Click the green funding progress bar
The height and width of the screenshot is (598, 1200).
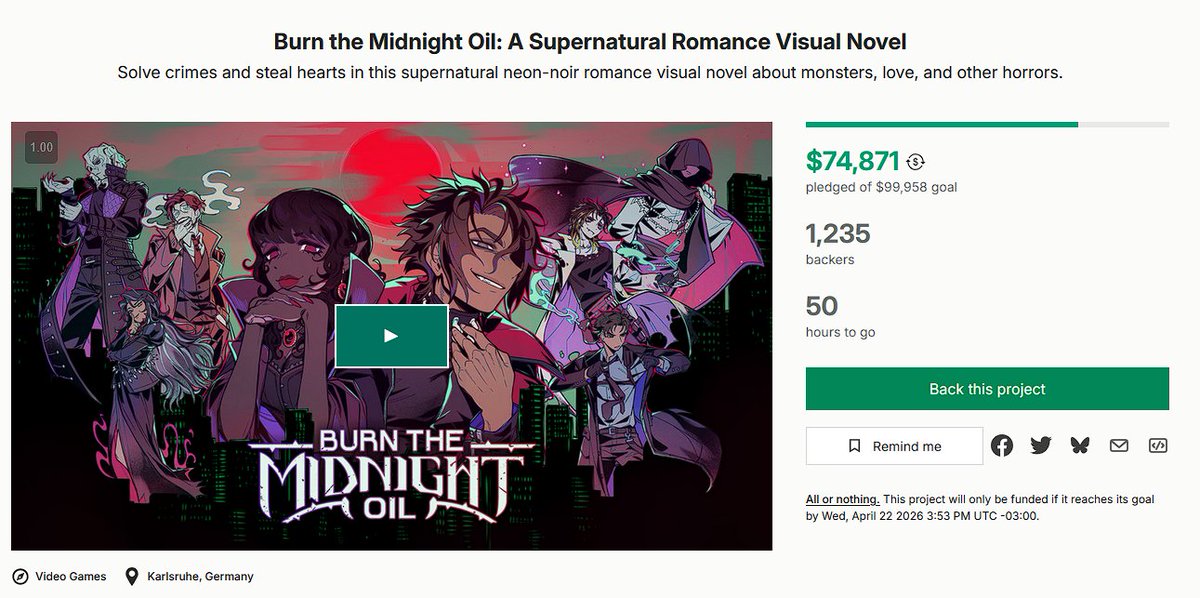[941, 124]
